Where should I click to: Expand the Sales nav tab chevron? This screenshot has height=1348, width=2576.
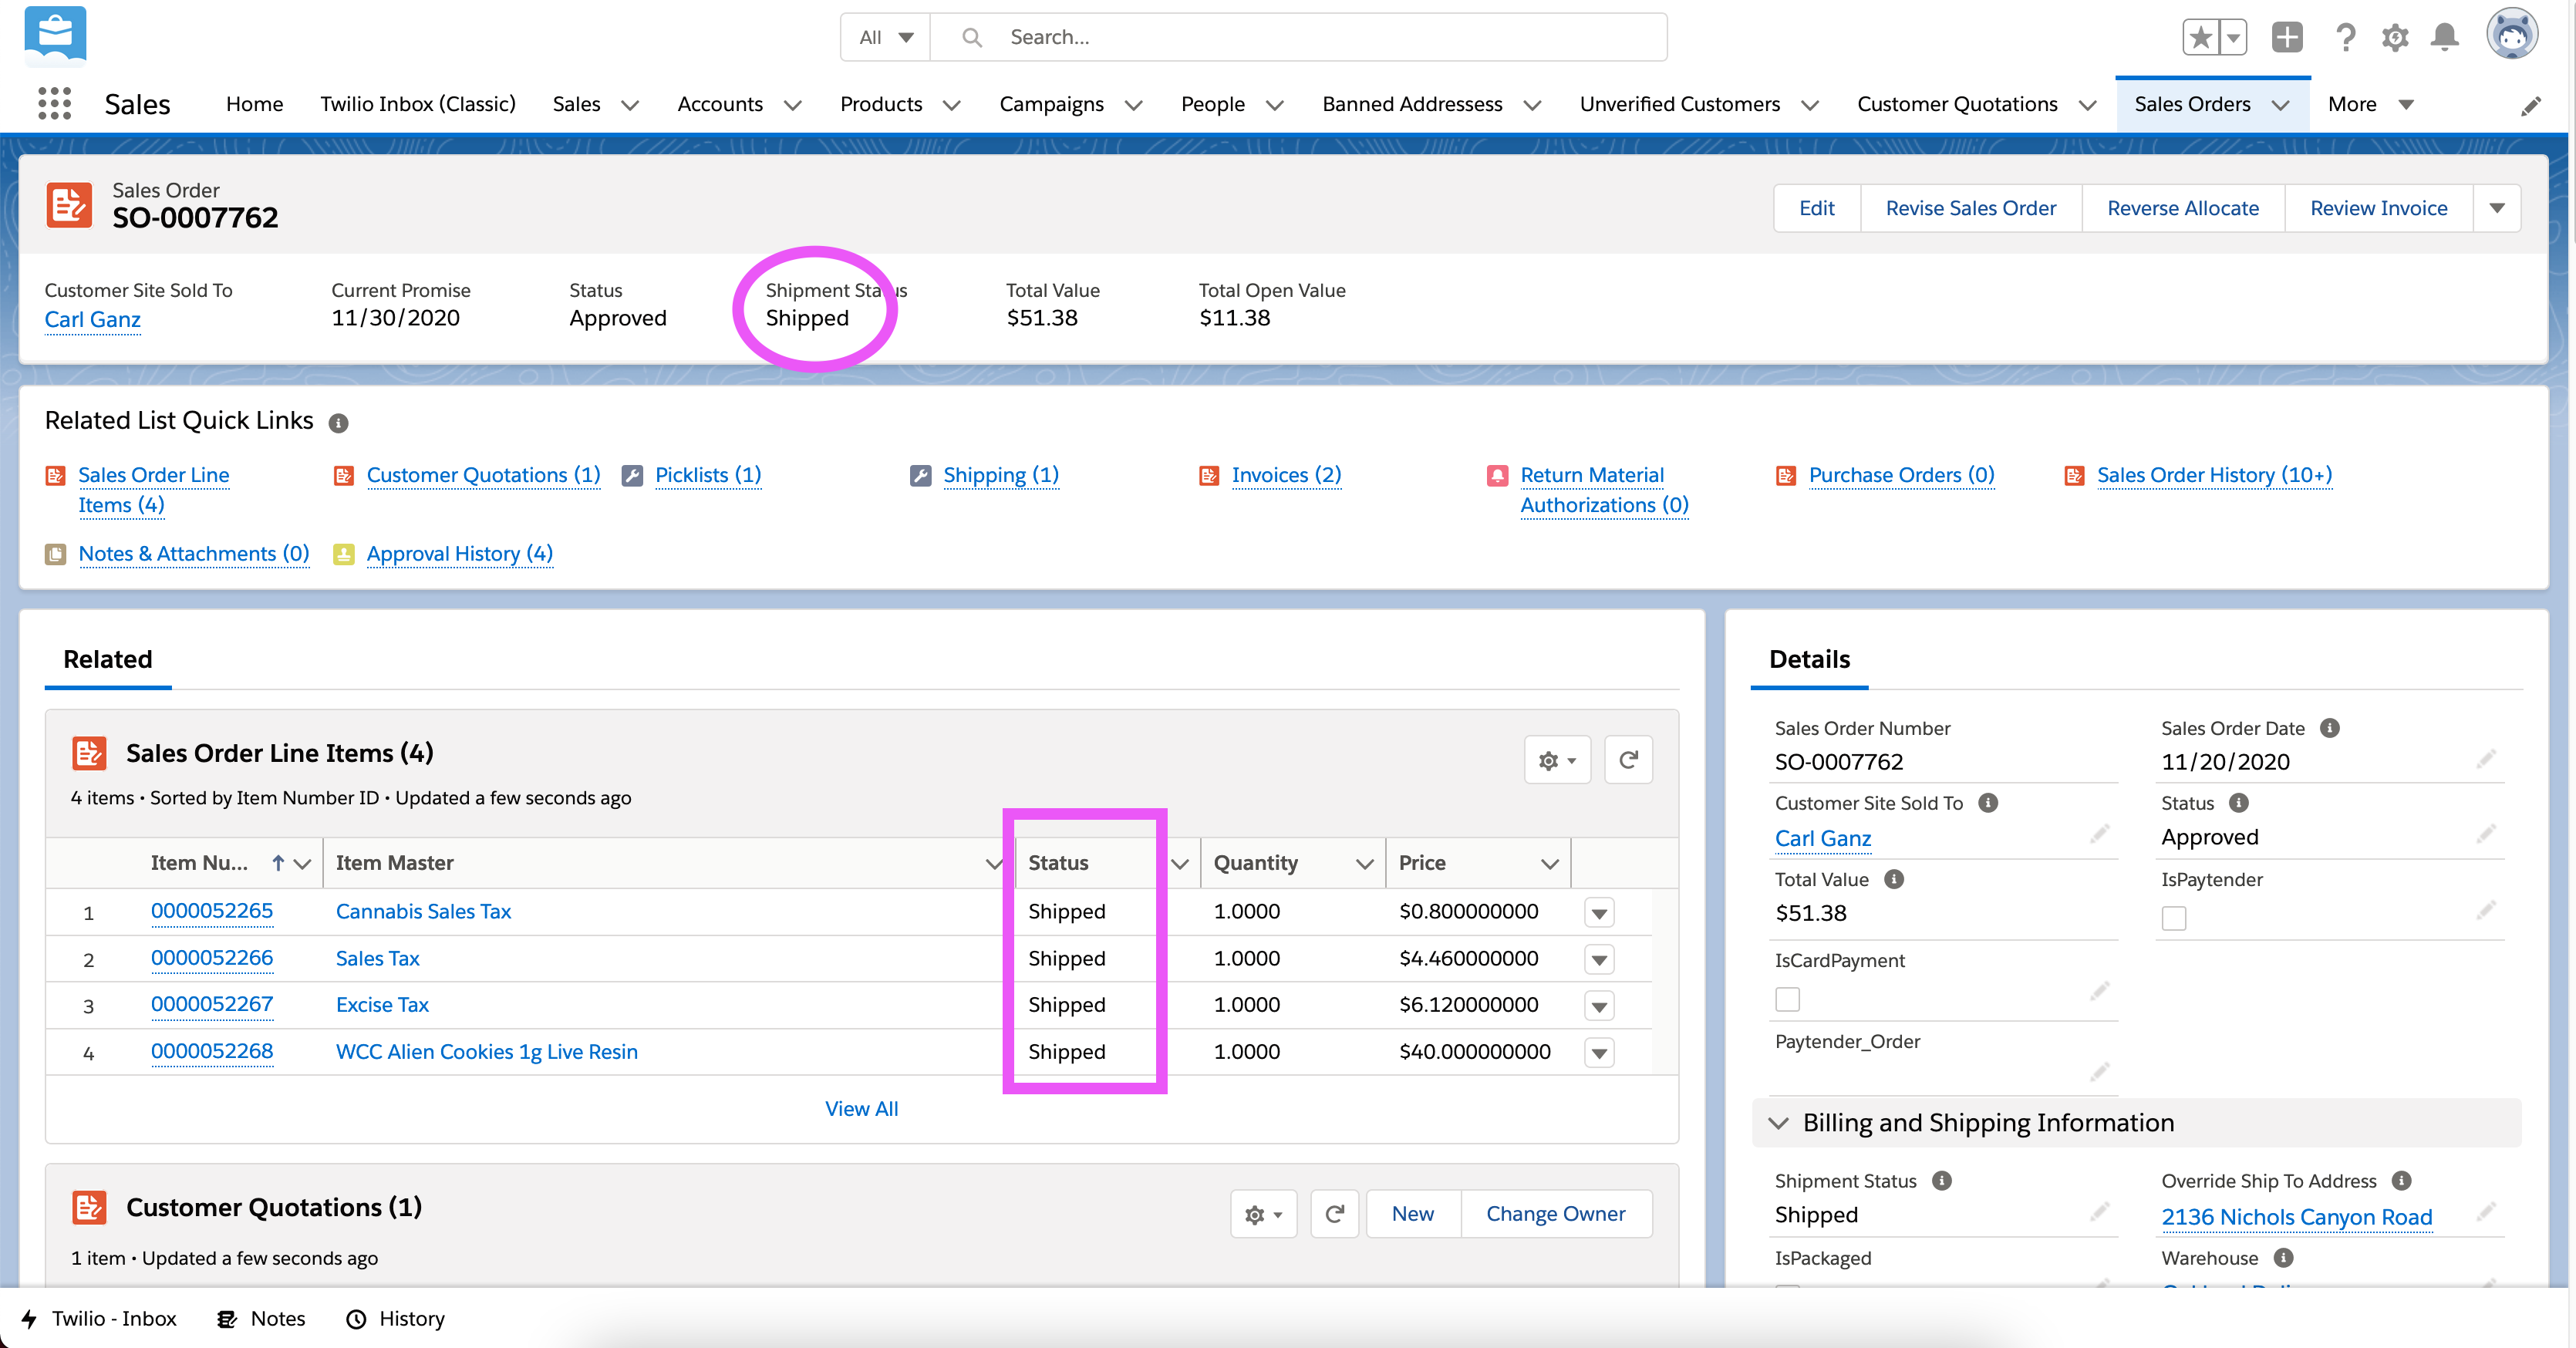(x=629, y=105)
